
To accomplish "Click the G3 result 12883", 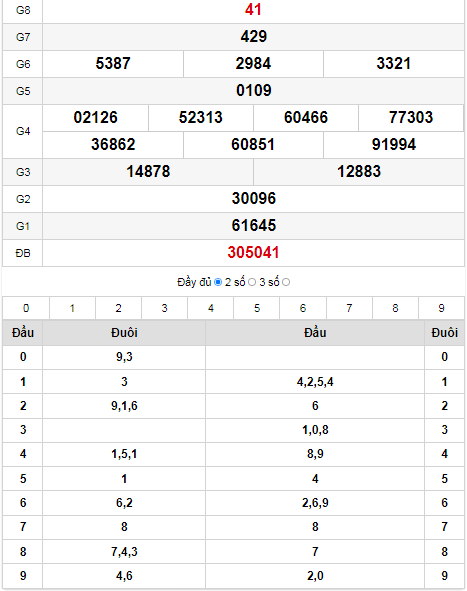I will coord(359,171).
